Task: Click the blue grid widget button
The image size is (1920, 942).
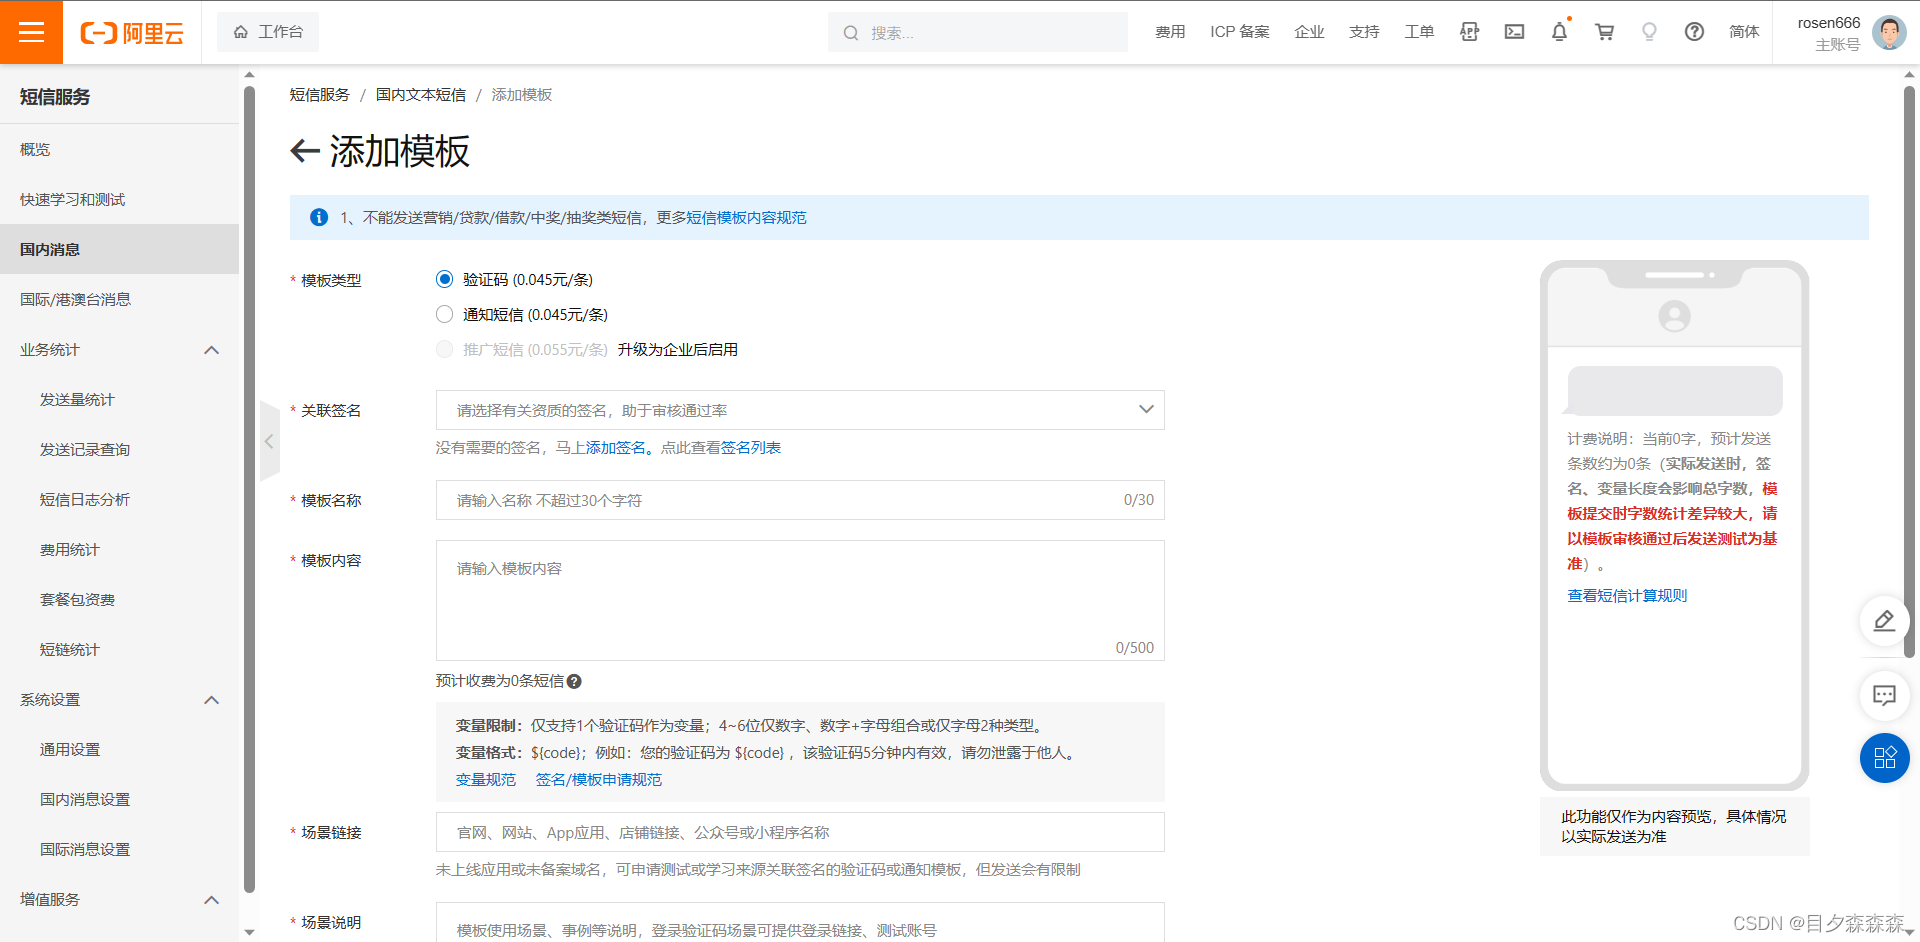Action: [x=1884, y=758]
